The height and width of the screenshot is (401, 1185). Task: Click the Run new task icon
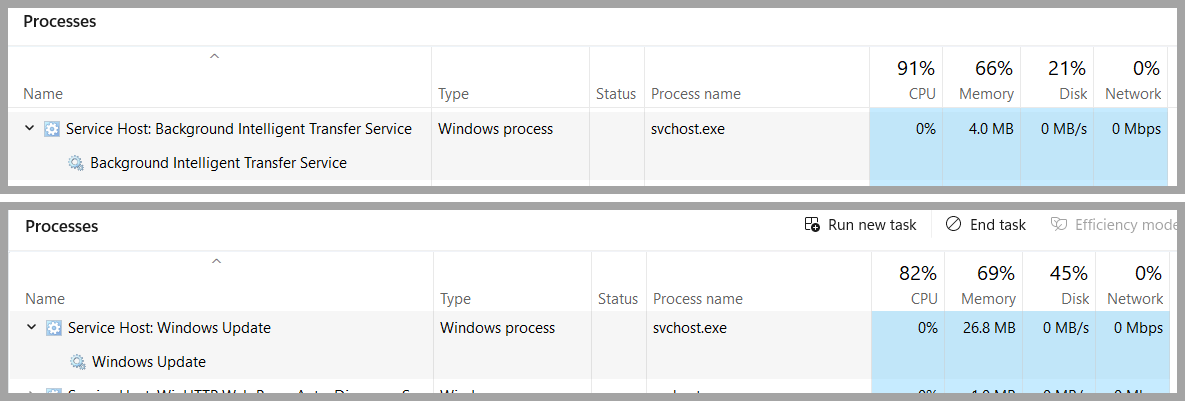(813, 225)
